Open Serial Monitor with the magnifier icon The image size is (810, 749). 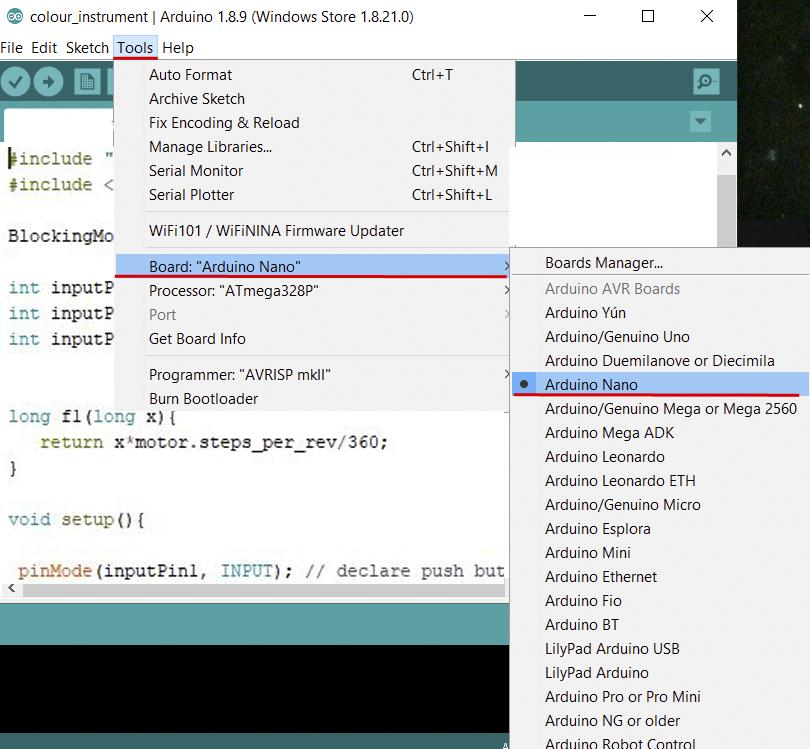pos(705,81)
